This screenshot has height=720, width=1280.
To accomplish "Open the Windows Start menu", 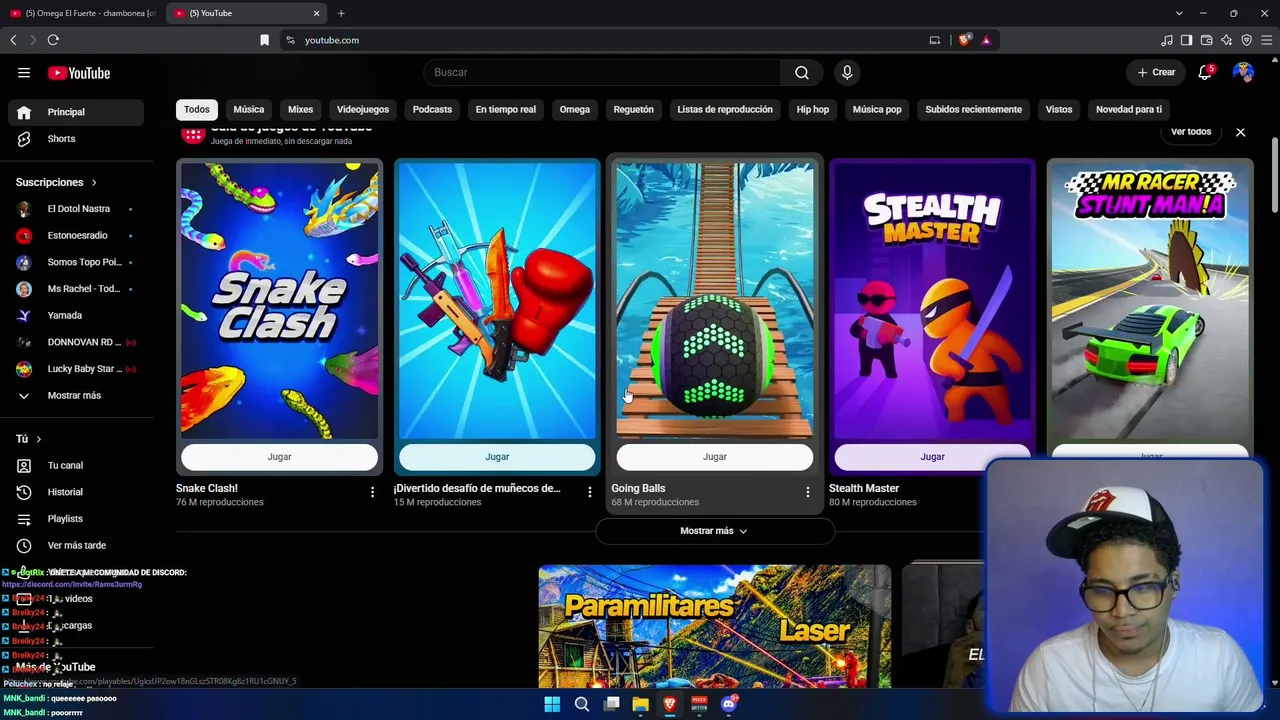I will pos(552,704).
